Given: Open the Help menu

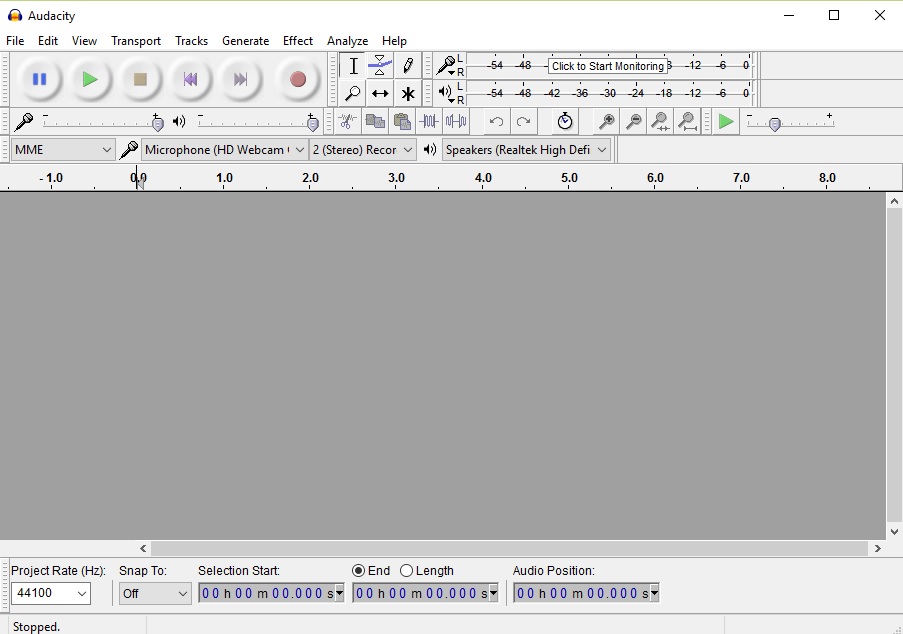Looking at the screenshot, I should (x=394, y=41).
